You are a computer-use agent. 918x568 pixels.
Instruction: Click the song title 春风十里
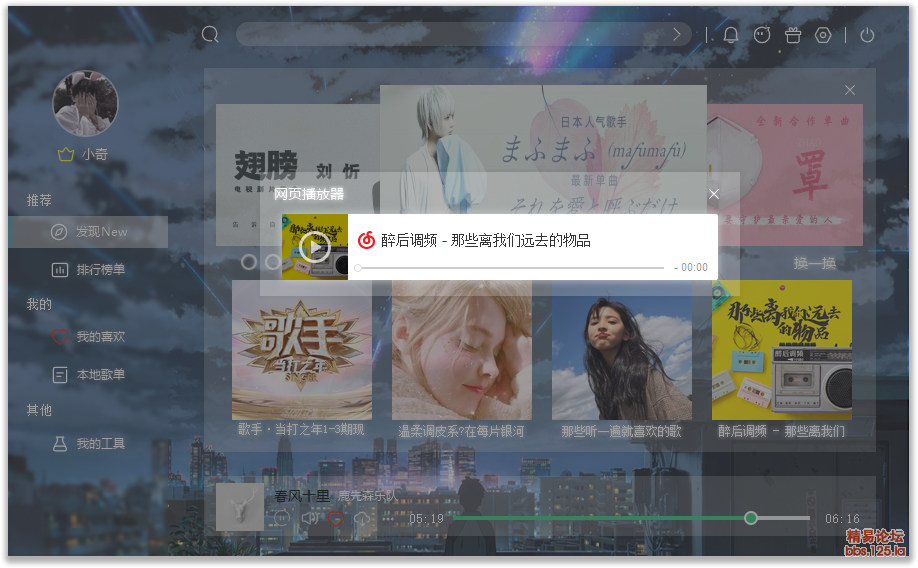[302, 497]
